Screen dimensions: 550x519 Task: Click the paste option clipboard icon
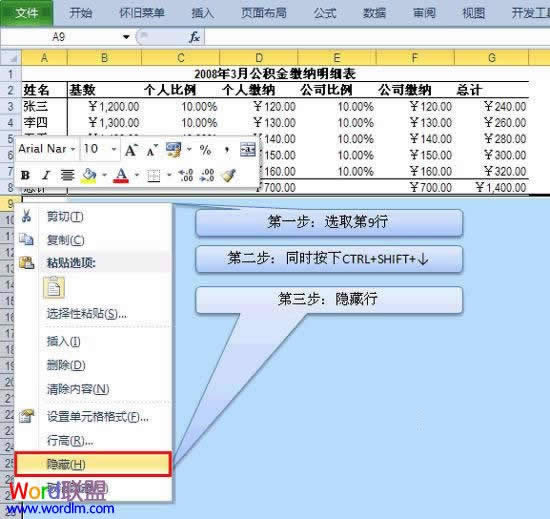pos(54,288)
